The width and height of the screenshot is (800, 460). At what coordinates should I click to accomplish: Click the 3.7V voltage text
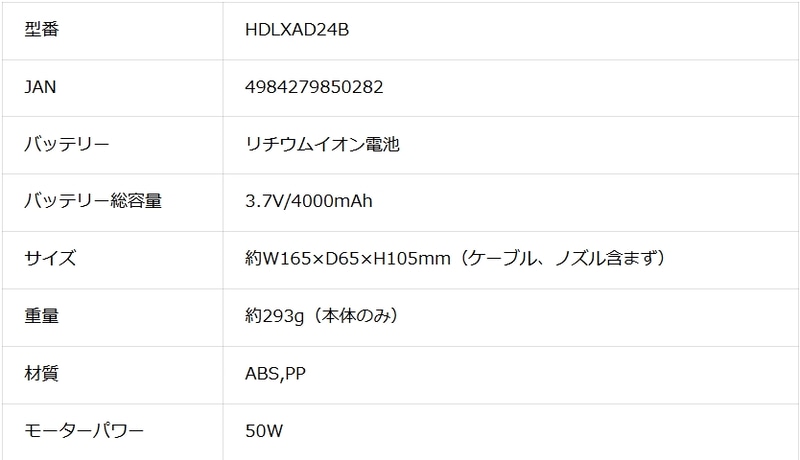(262, 202)
